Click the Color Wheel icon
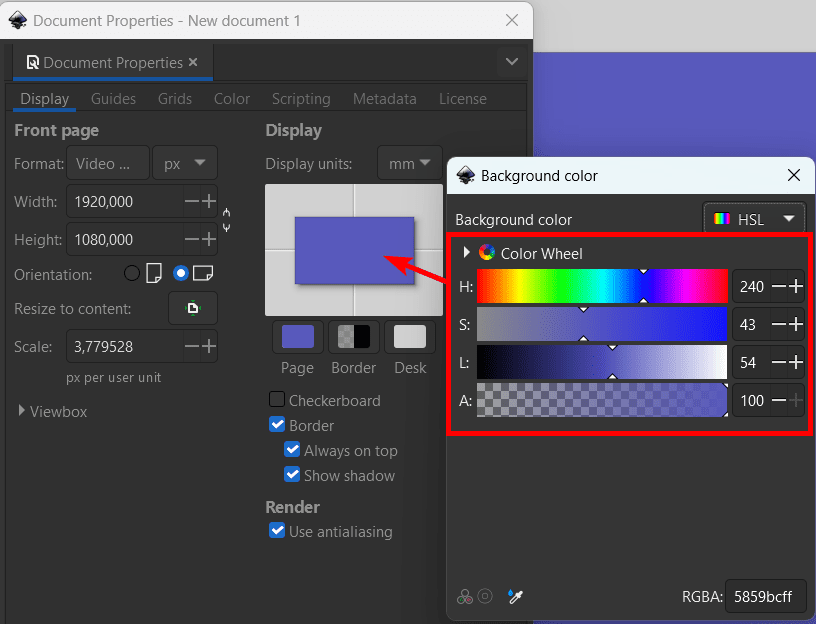 coord(487,253)
